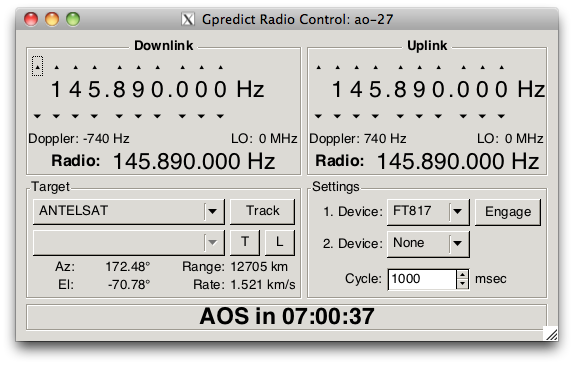This screenshot has height=365, width=574.
Task: Increase the Uplink 1 kHz digit
Action: 439,67
